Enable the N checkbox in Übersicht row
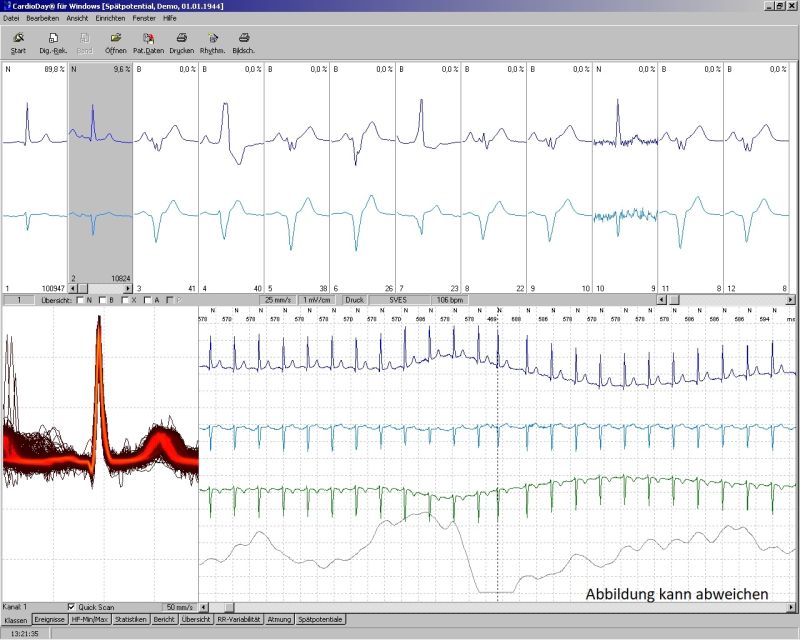The width and height of the screenshot is (800, 640). (x=82, y=299)
